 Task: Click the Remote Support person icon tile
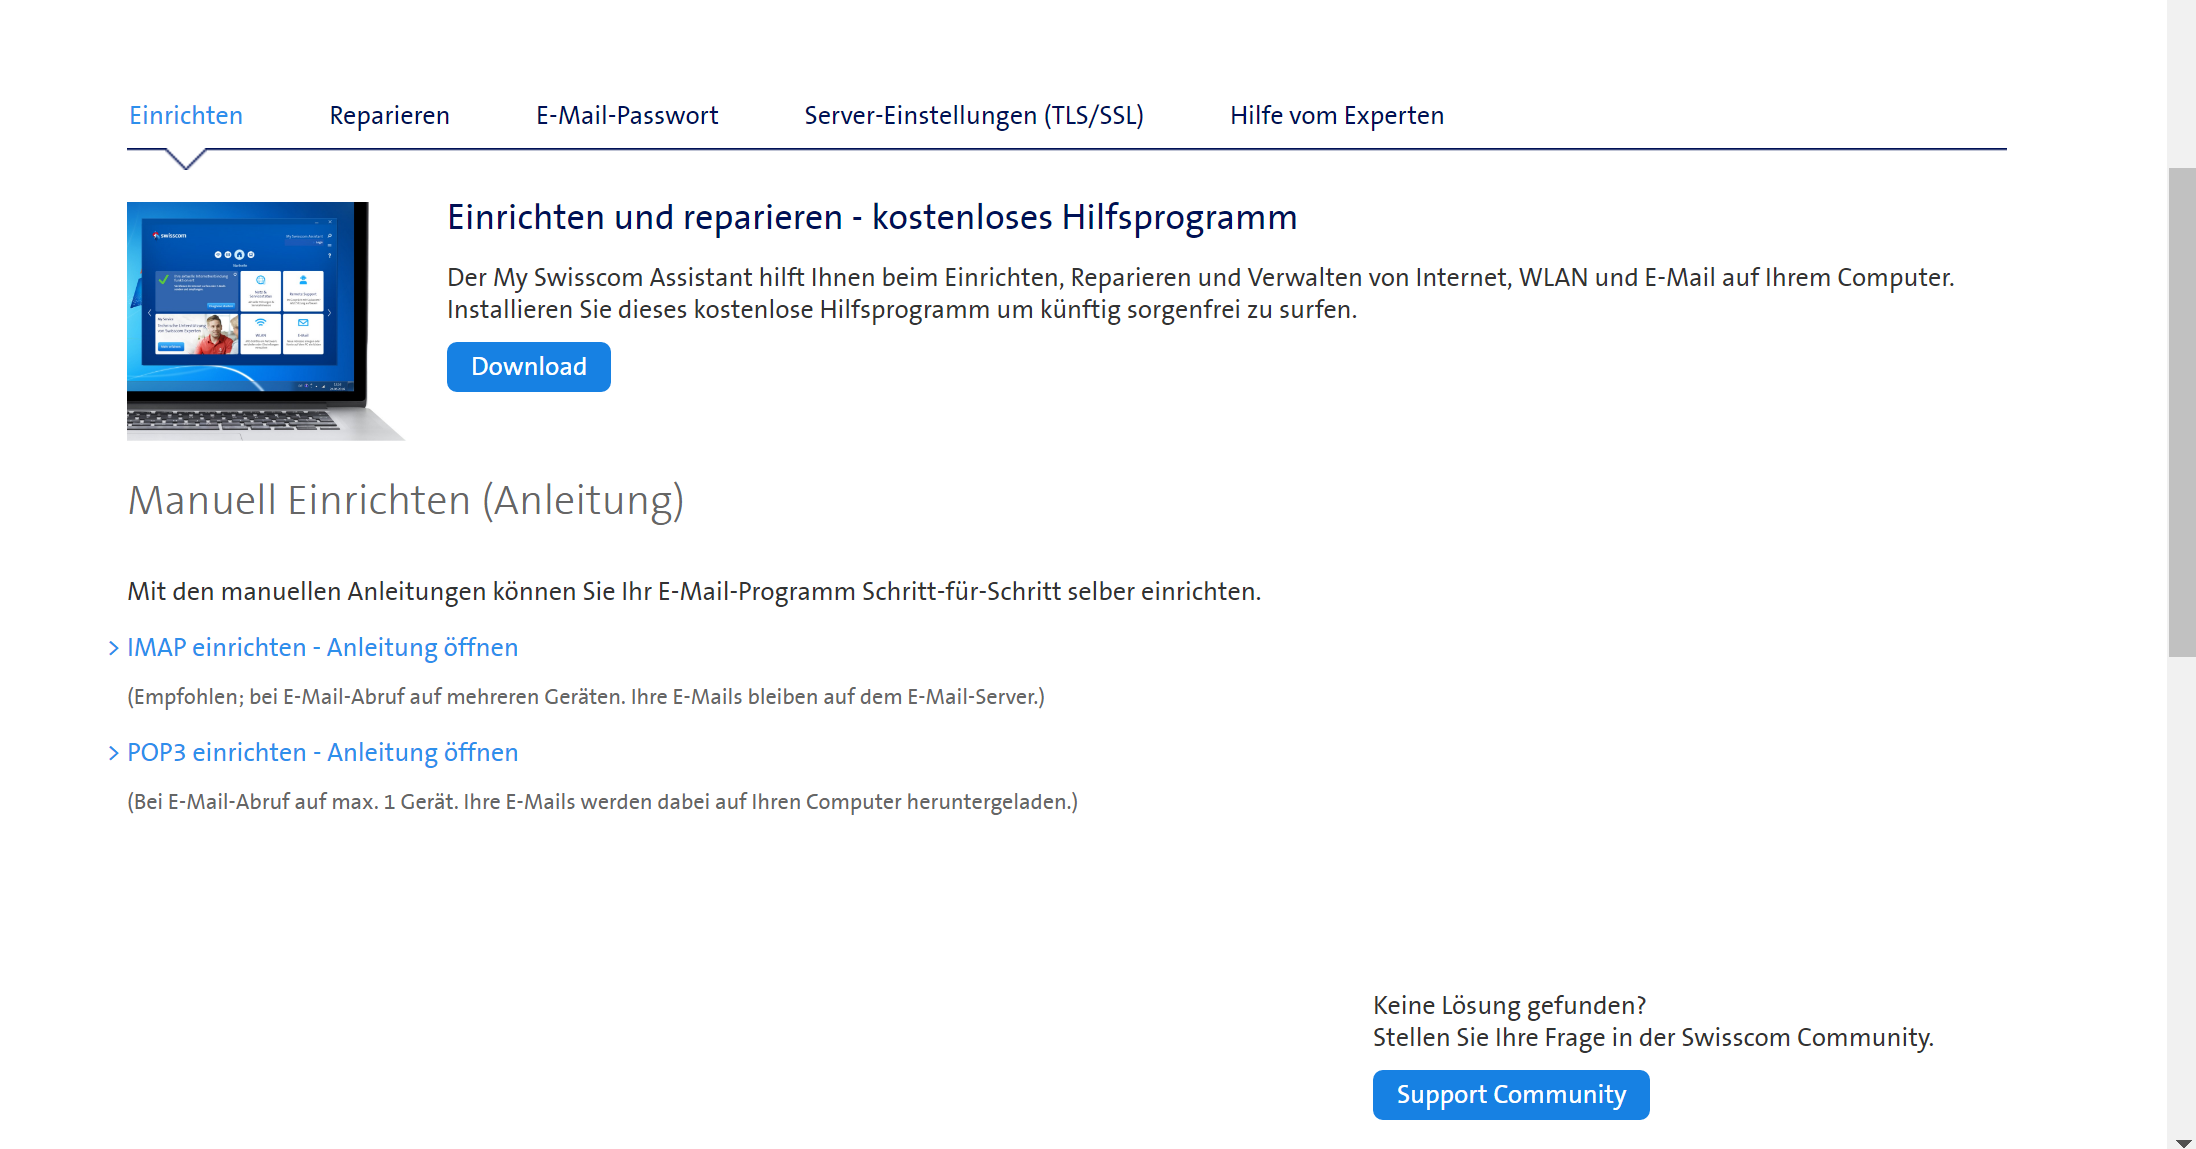tap(303, 280)
